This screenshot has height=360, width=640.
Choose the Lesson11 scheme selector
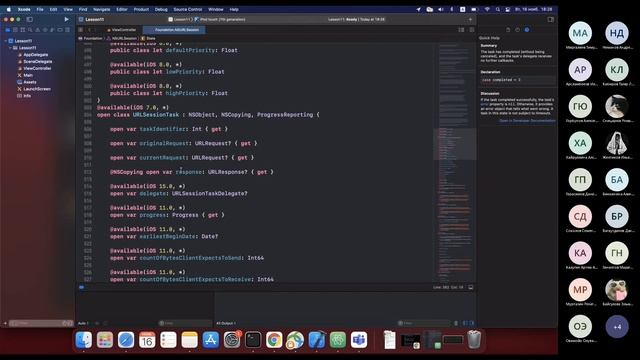pos(180,19)
